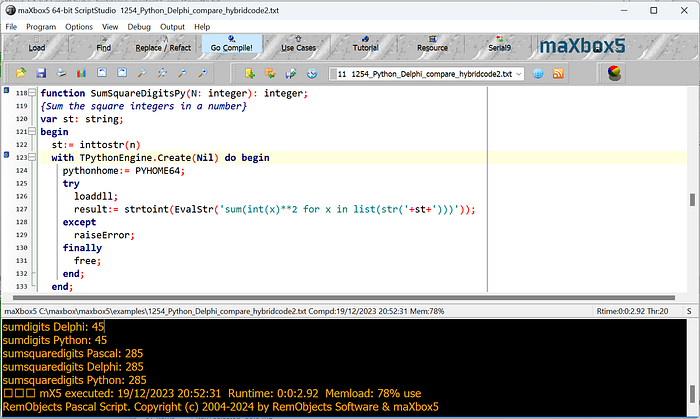Click the blue compass icon
The width and height of the screenshot is (700, 419).
312,73
